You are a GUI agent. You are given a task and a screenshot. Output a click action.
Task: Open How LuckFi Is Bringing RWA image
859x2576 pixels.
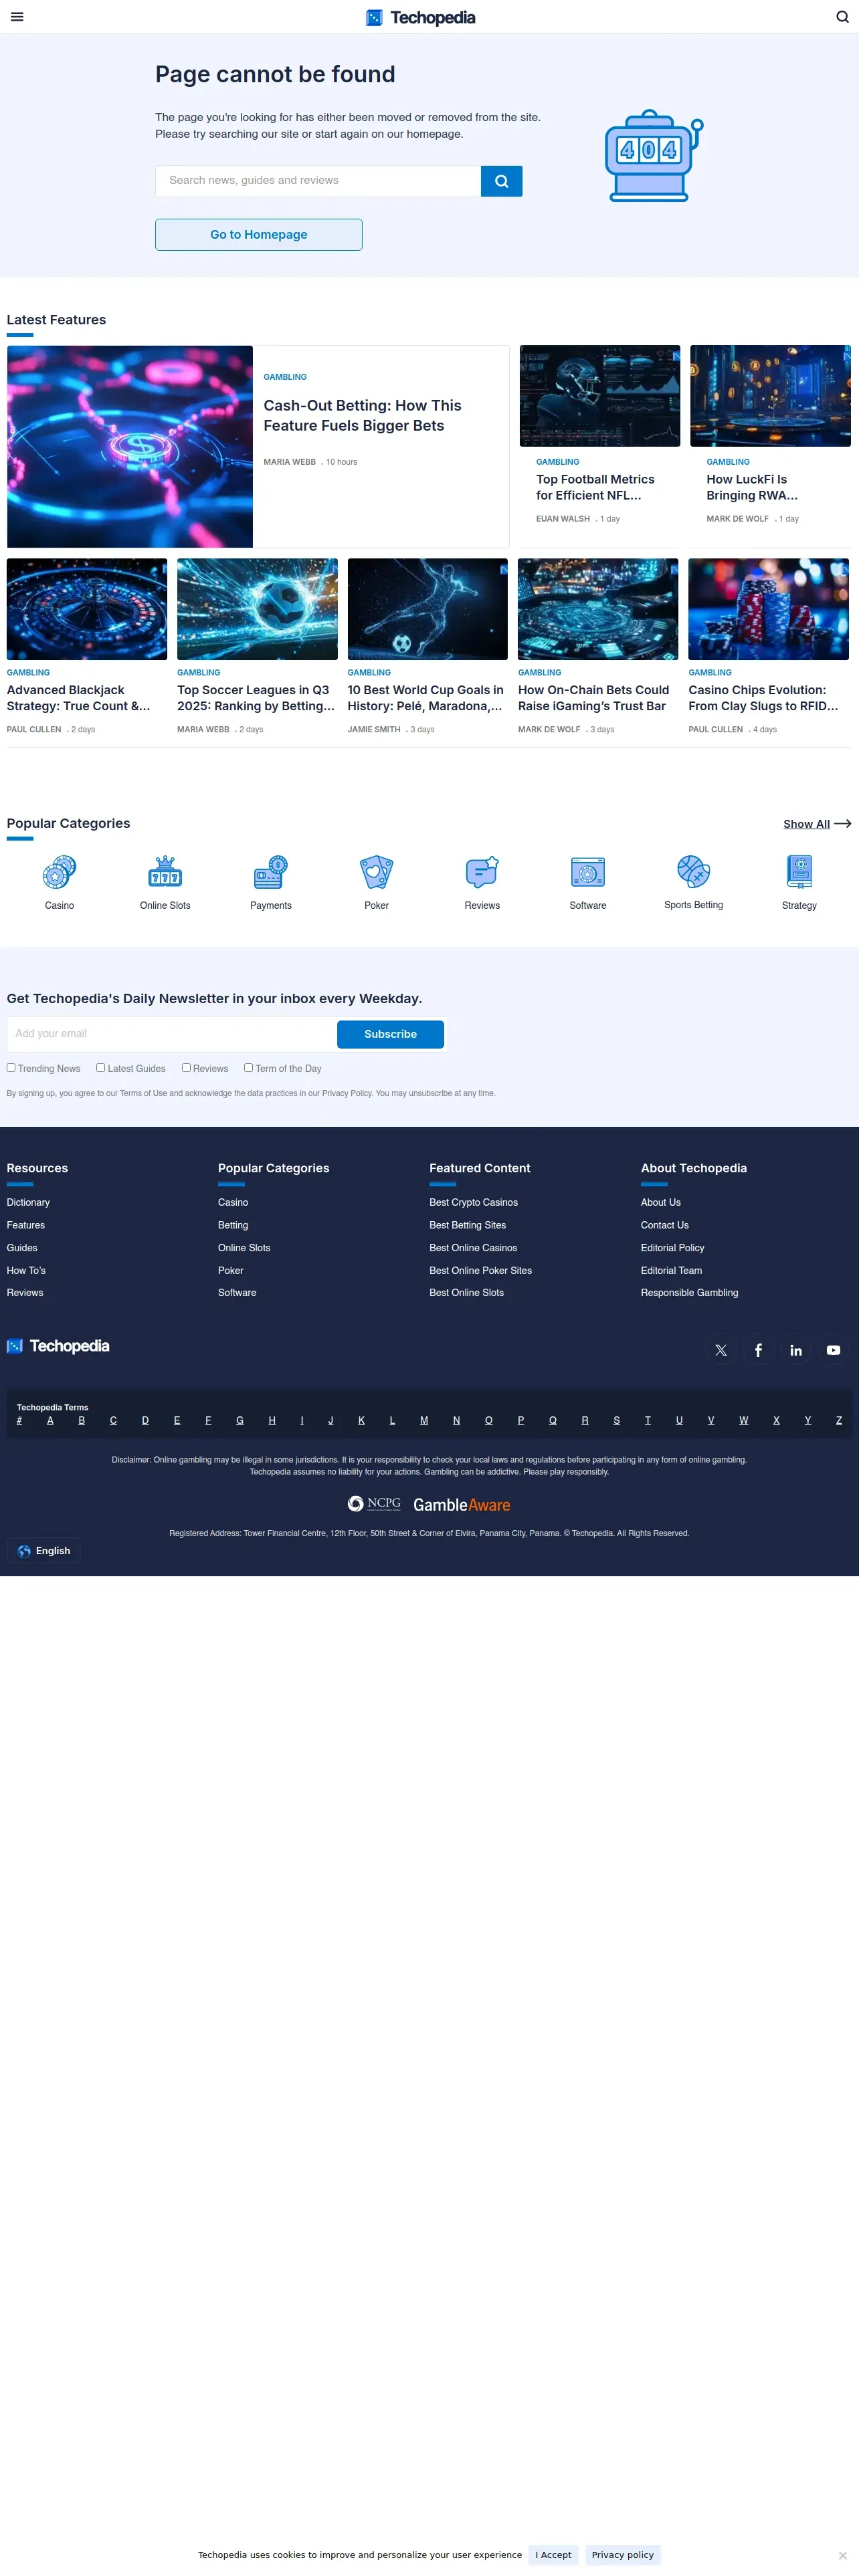770,396
